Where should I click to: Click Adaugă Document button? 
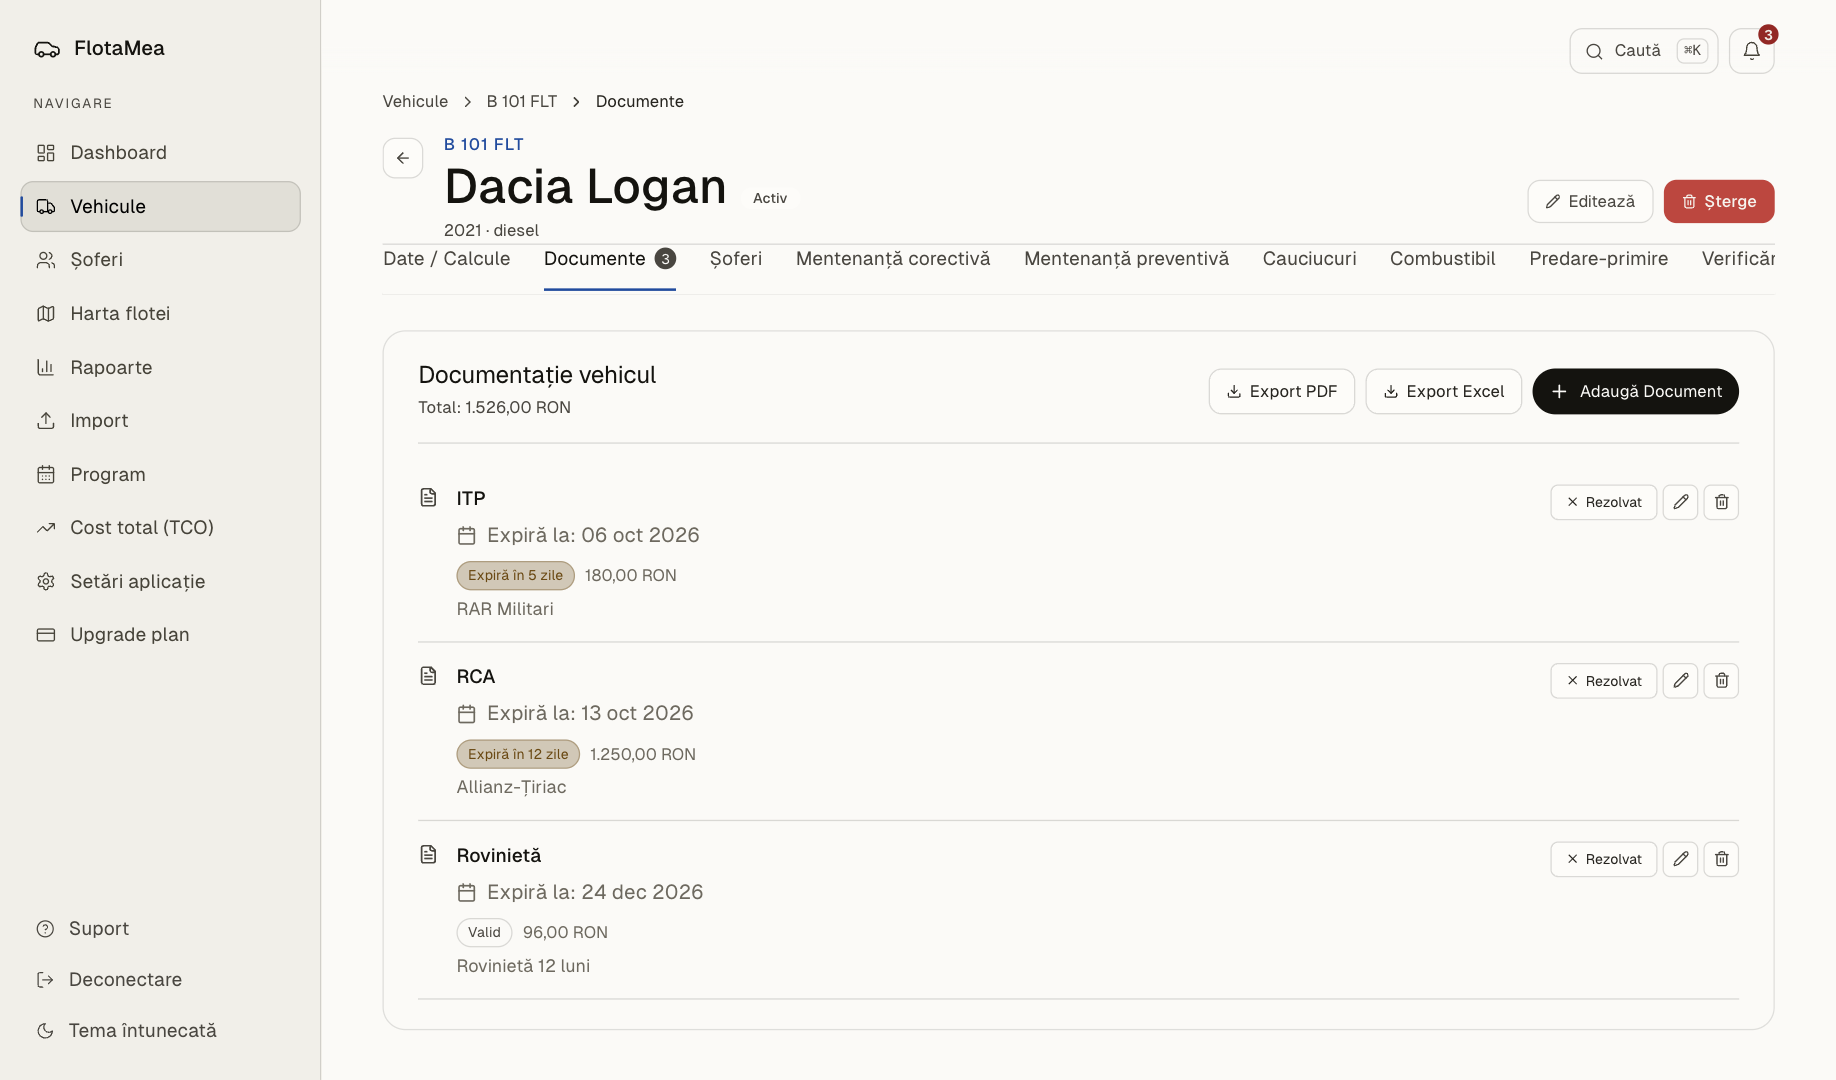click(x=1635, y=391)
